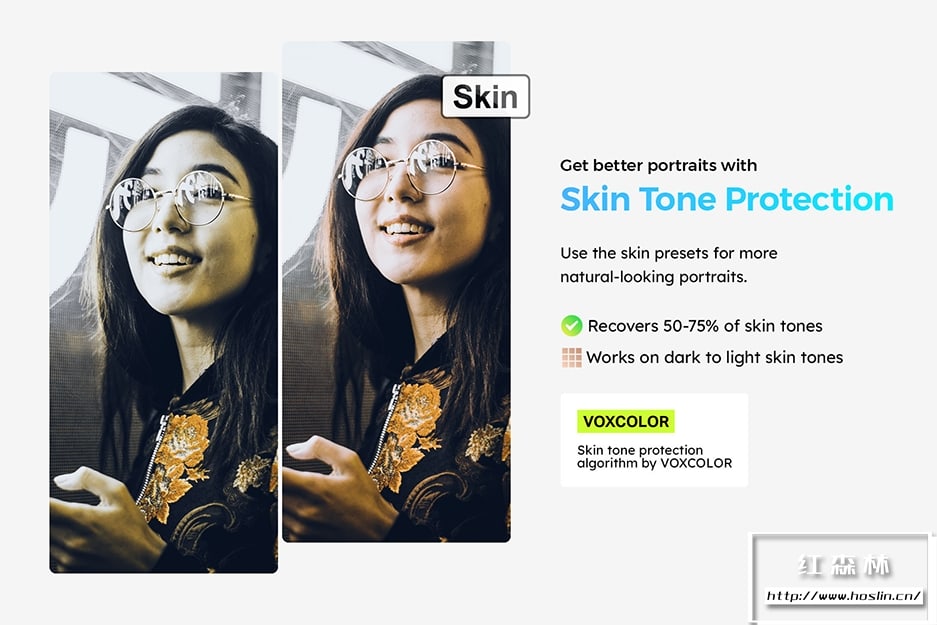Click 'Works on dark to light skin tones'

pos(715,357)
